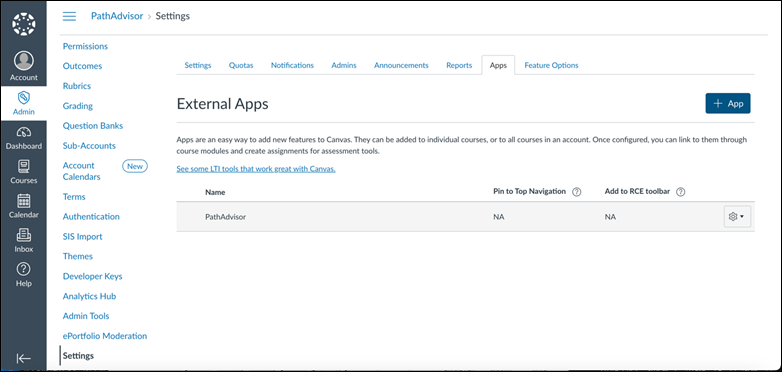Viewport: 782px width, 372px height.
Task: Click the Name column header
Action: coord(215,192)
